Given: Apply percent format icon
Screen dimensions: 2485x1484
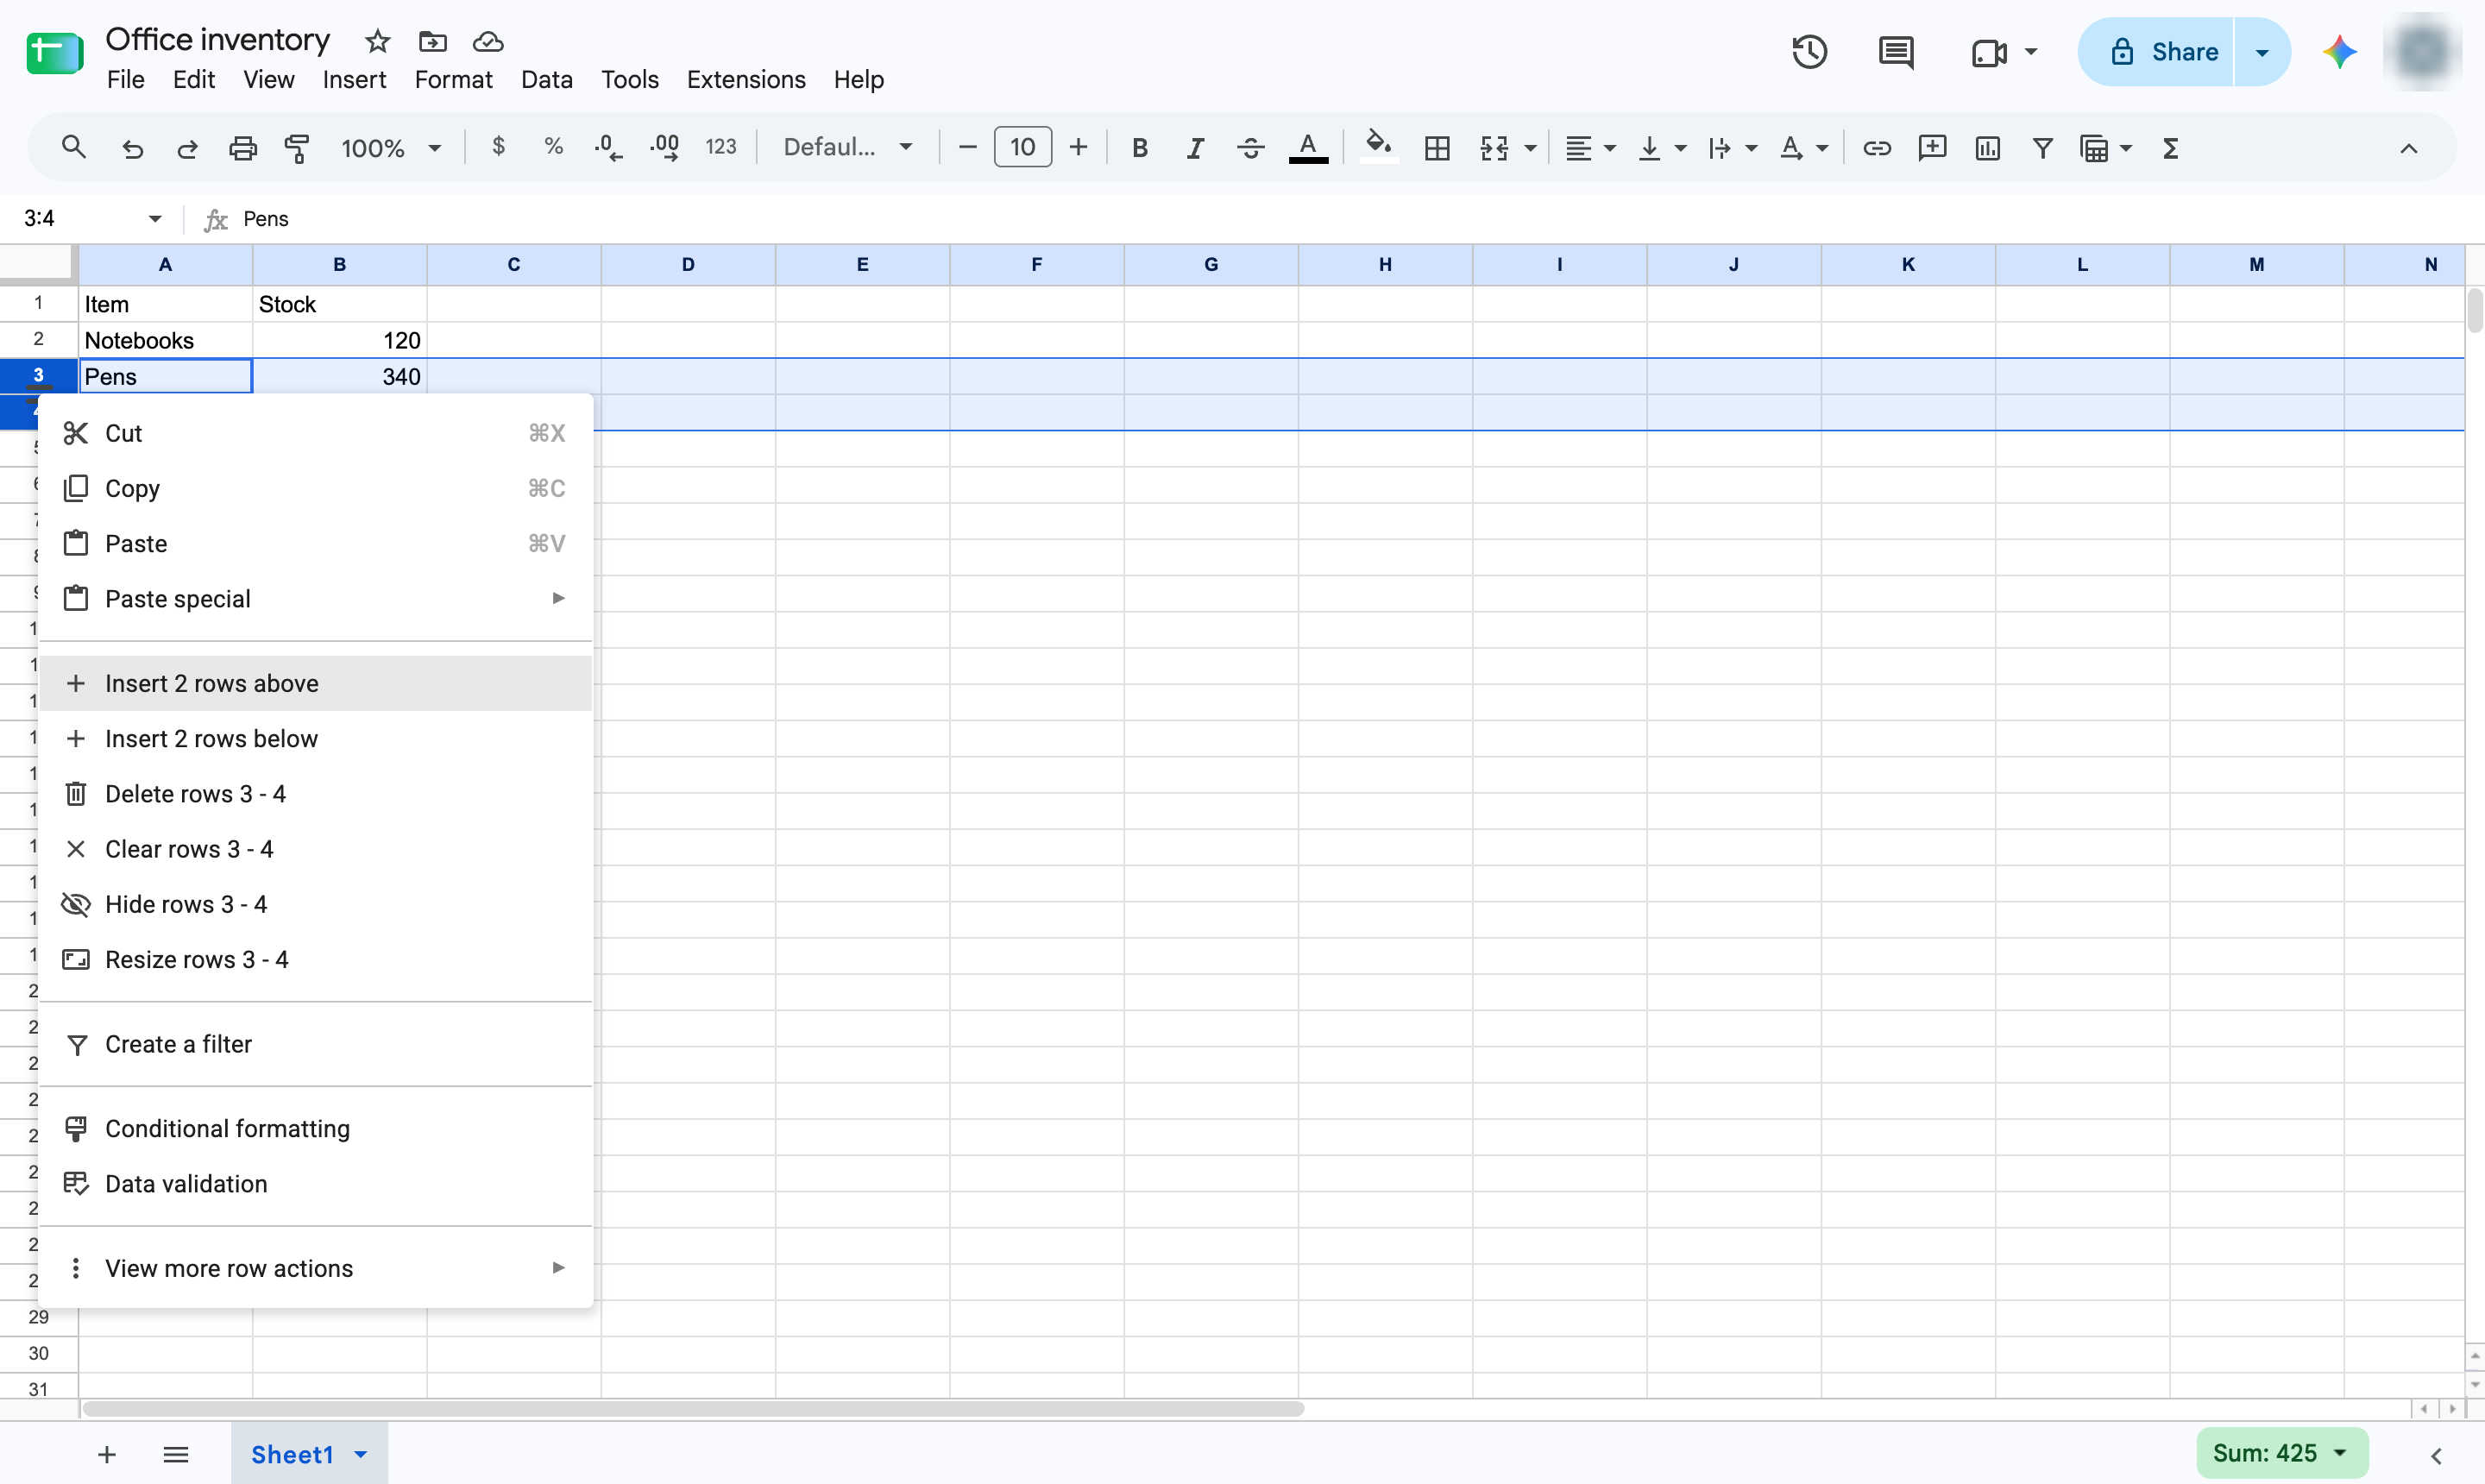Looking at the screenshot, I should [x=553, y=147].
